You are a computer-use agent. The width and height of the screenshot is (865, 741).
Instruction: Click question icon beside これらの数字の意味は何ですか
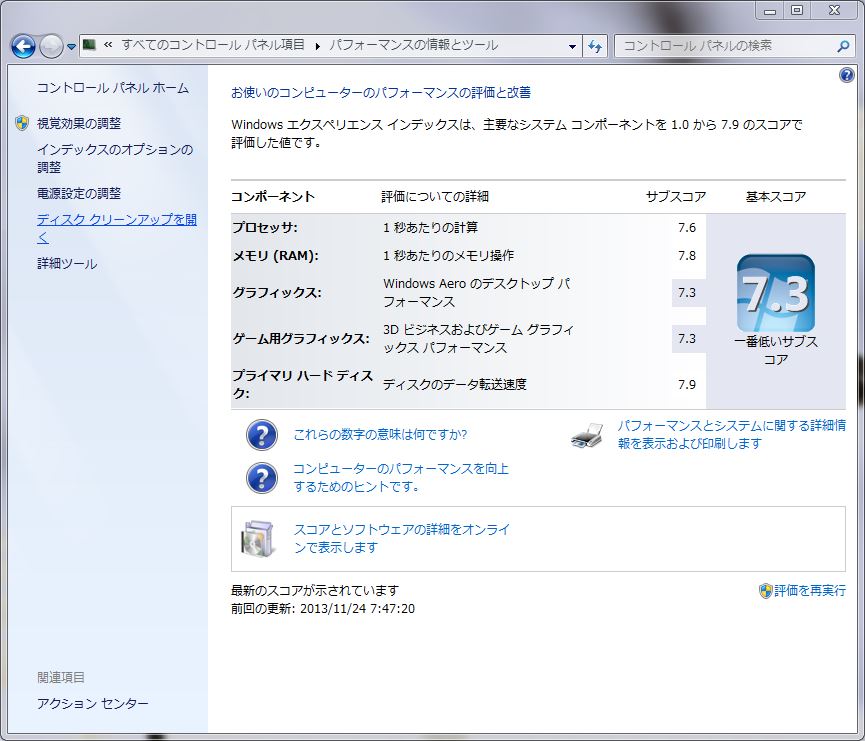pyautogui.click(x=261, y=435)
